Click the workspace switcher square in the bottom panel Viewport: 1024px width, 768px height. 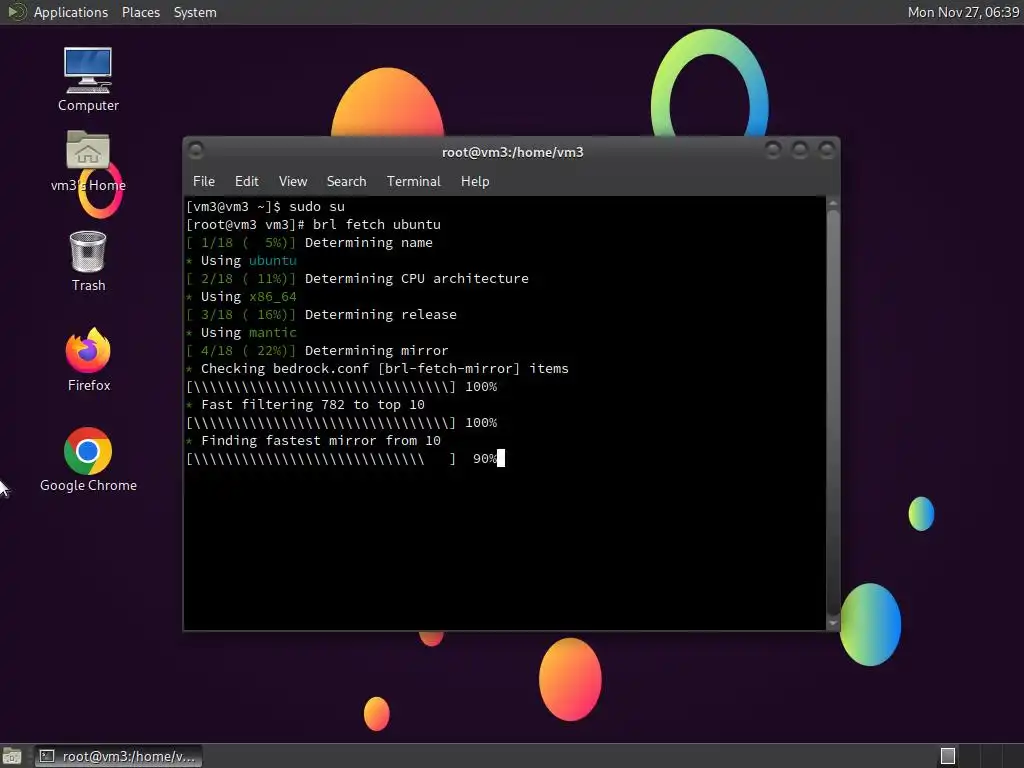coord(948,756)
